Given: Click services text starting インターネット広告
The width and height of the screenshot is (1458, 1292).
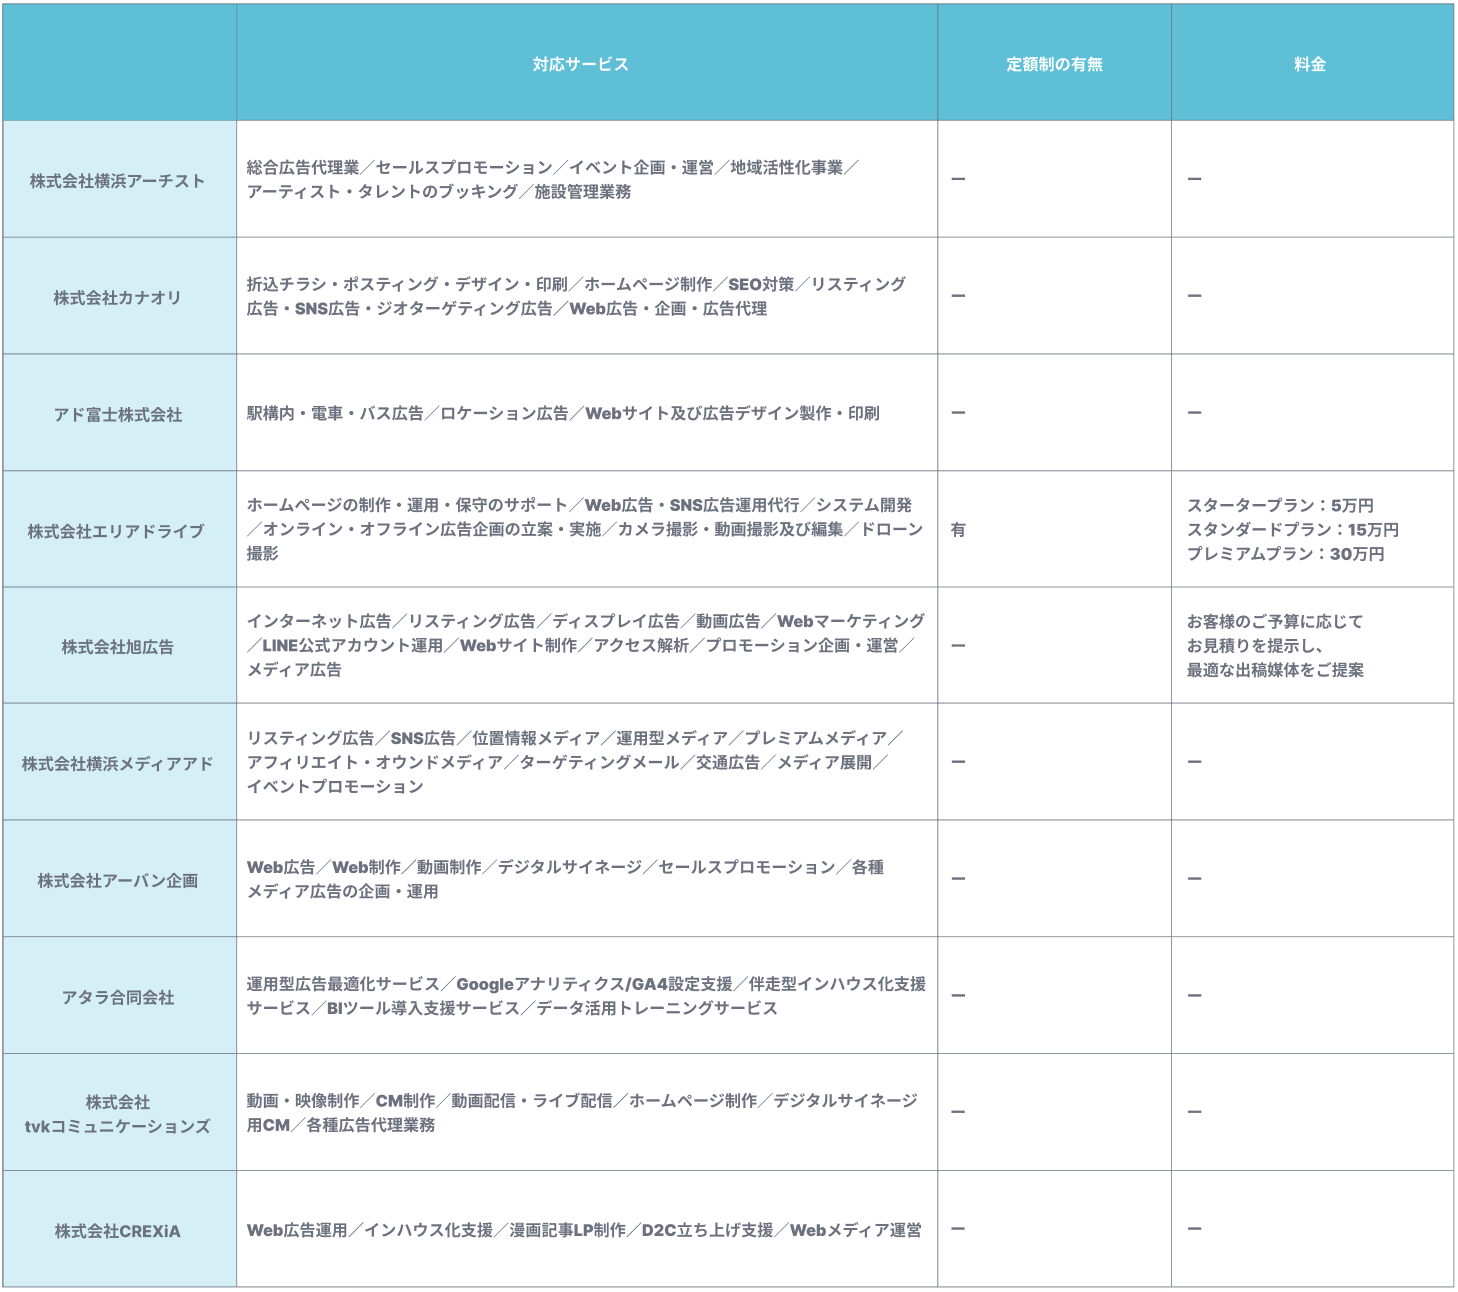Looking at the screenshot, I should point(586,646).
